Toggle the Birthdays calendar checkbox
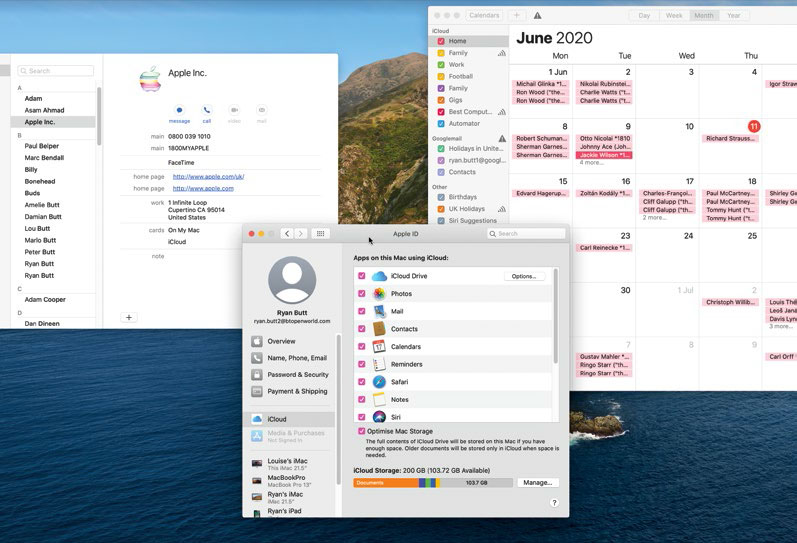 (441, 197)
